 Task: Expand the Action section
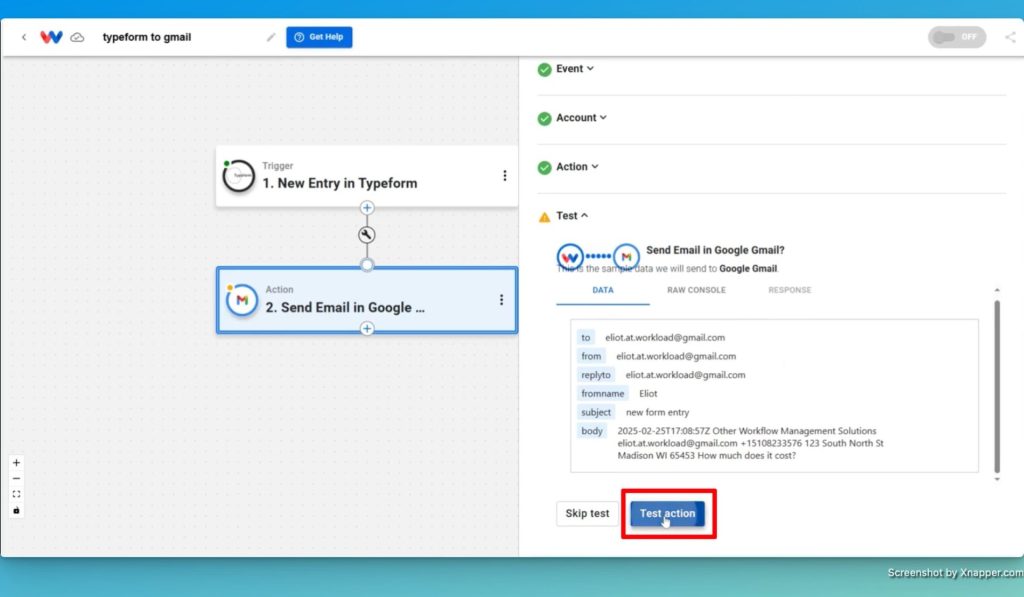[577, 167]
